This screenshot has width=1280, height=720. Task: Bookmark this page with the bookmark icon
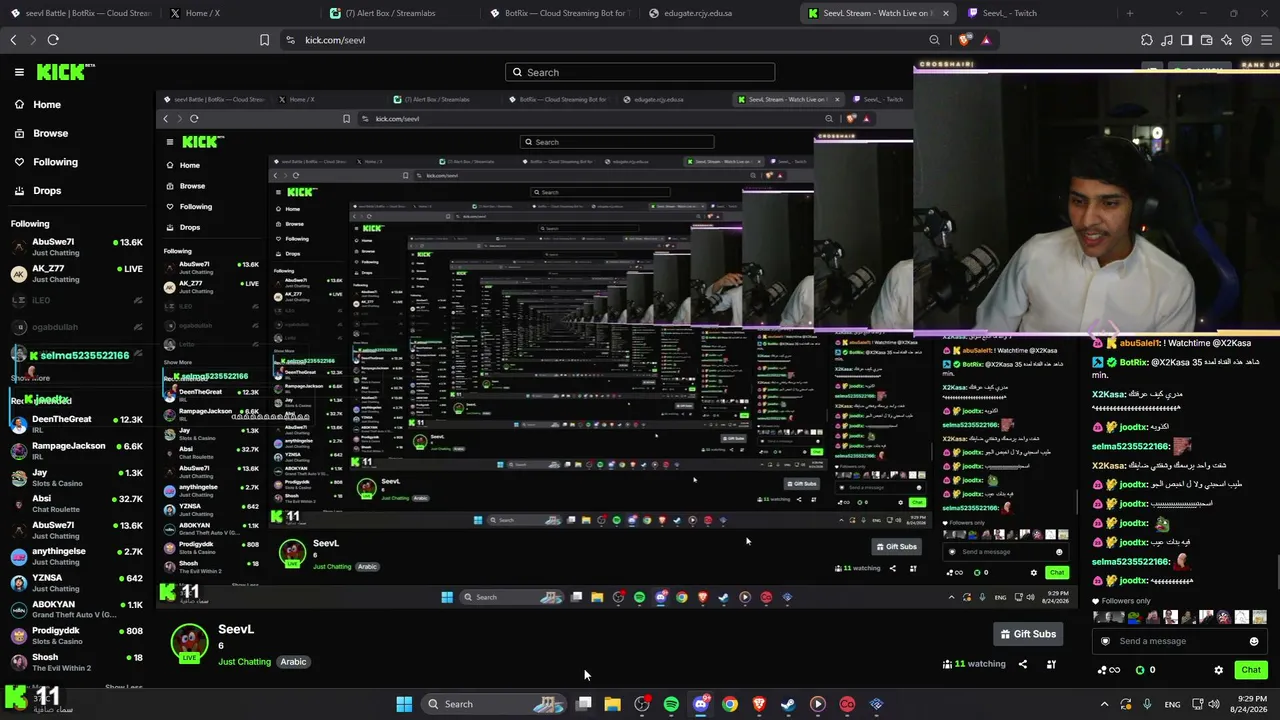pos(264,40)
